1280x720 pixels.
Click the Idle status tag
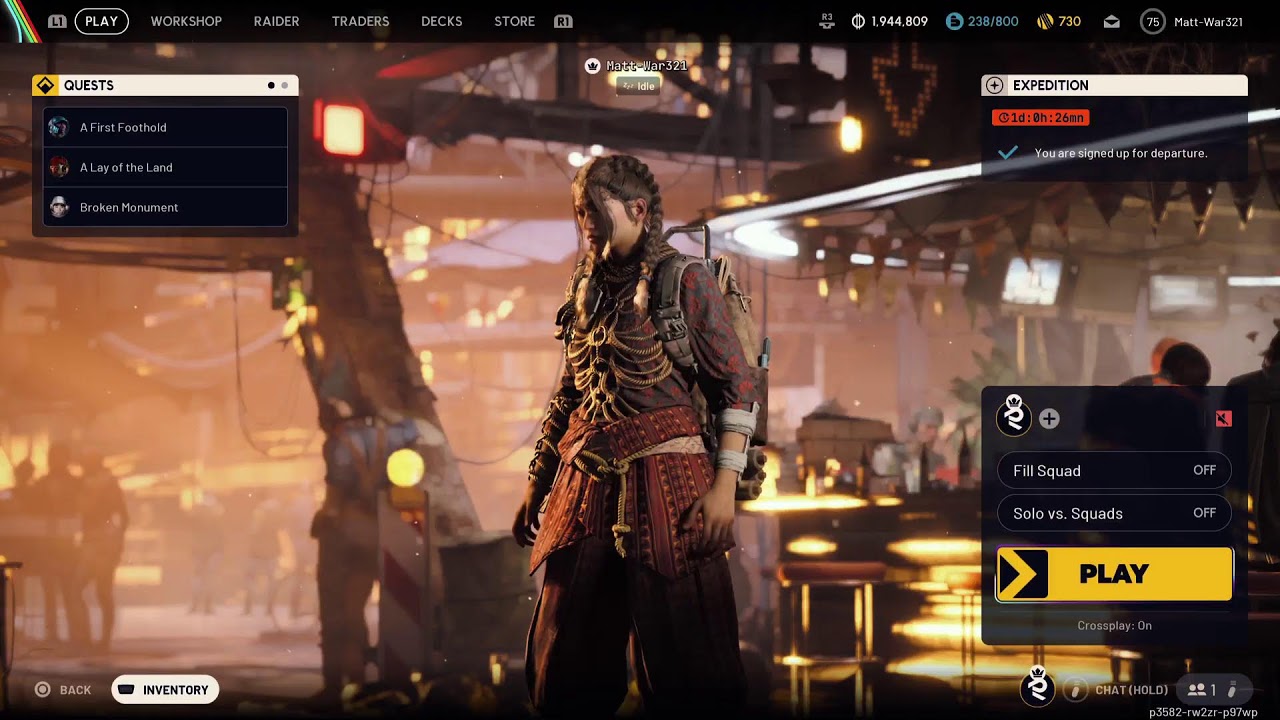[640, 86]
